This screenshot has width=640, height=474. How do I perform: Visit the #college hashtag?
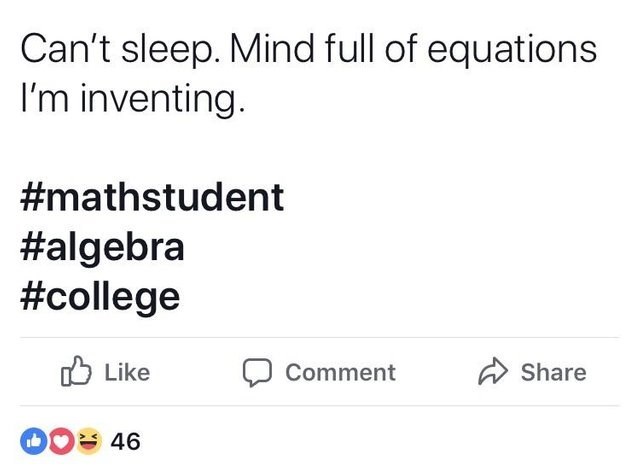tap(100, 297)
